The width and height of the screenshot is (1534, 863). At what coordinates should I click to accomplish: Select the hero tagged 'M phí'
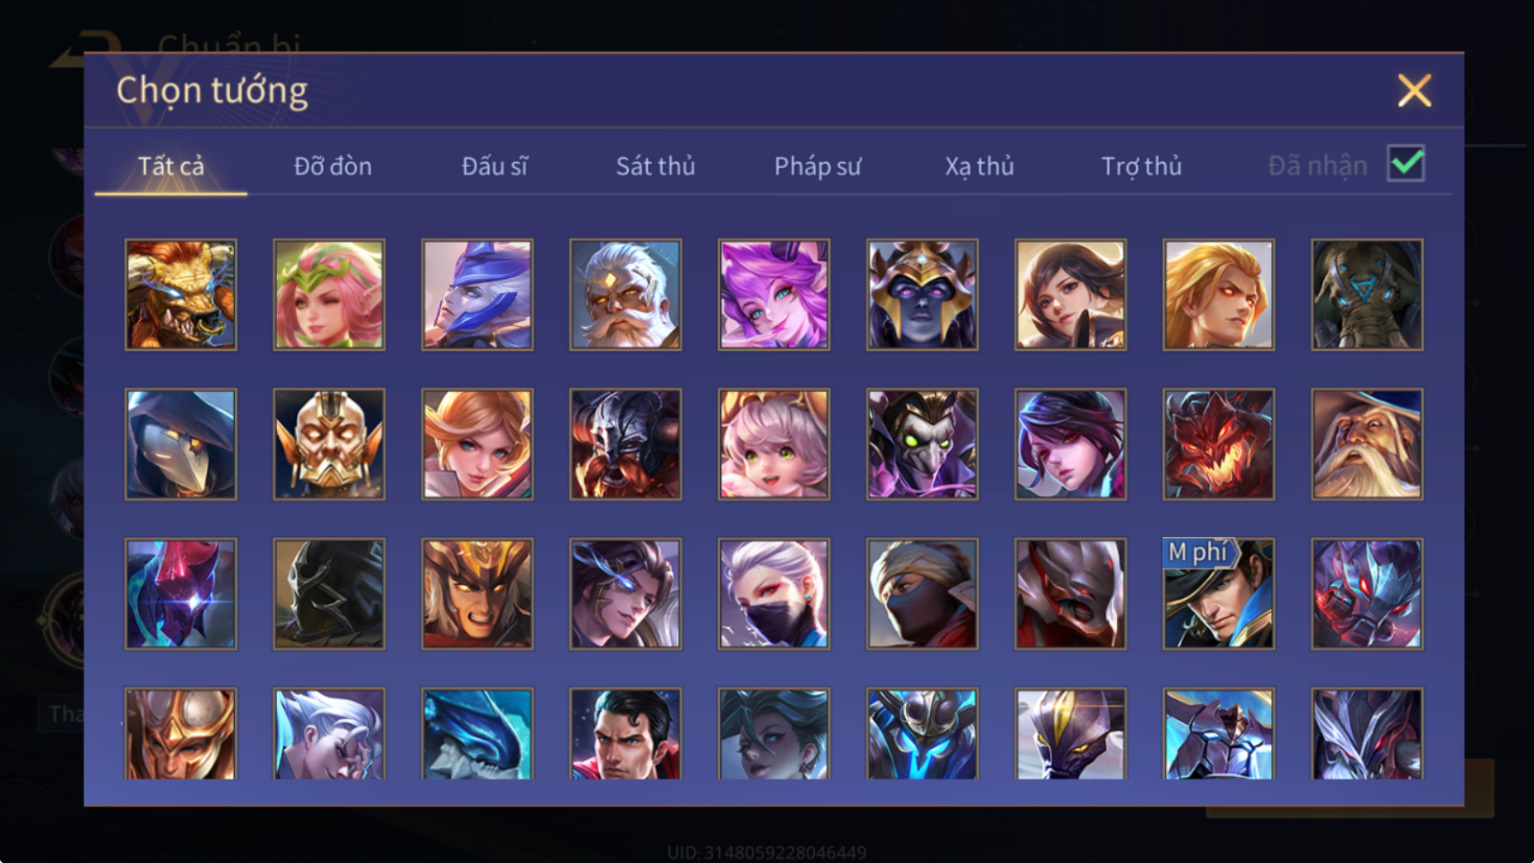pos(1219,594)
